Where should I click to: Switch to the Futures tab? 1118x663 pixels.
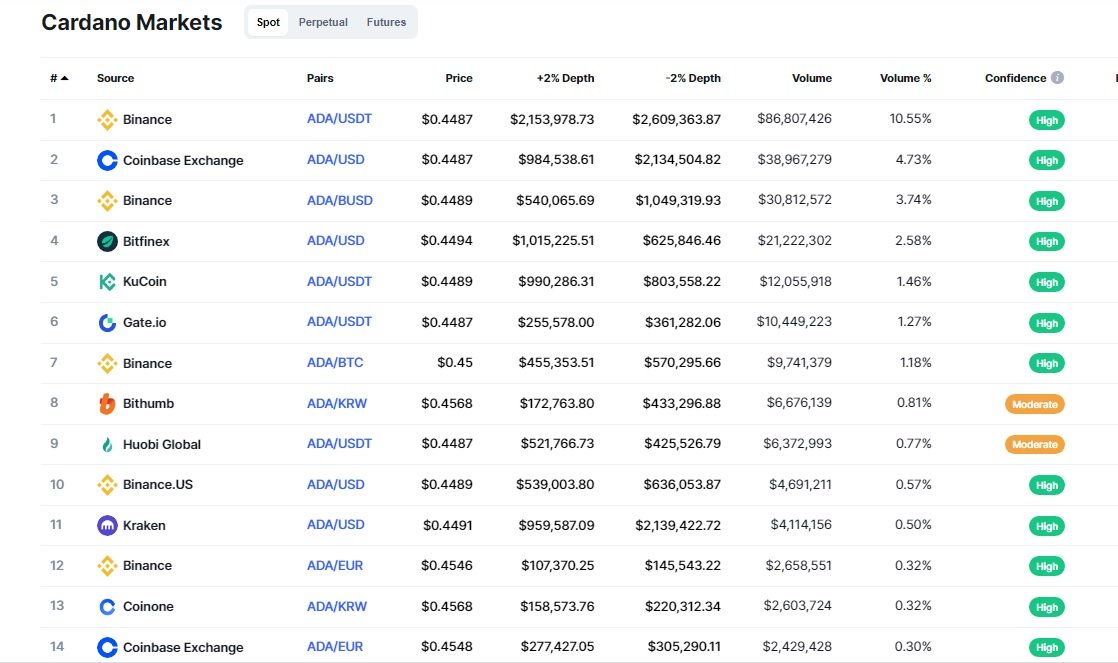coord(386,22)
